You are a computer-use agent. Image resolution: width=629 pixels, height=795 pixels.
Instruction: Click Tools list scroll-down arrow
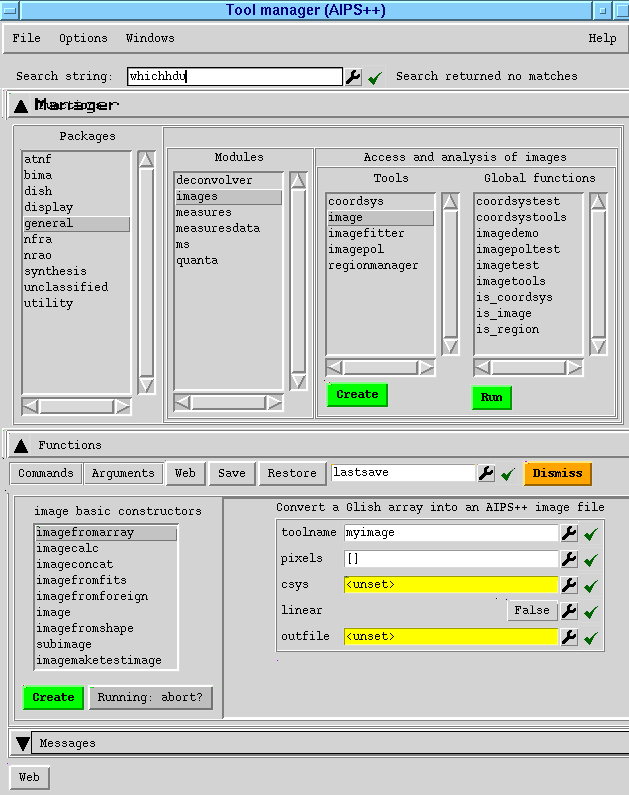pyautogui.click(x=450, y=346)
